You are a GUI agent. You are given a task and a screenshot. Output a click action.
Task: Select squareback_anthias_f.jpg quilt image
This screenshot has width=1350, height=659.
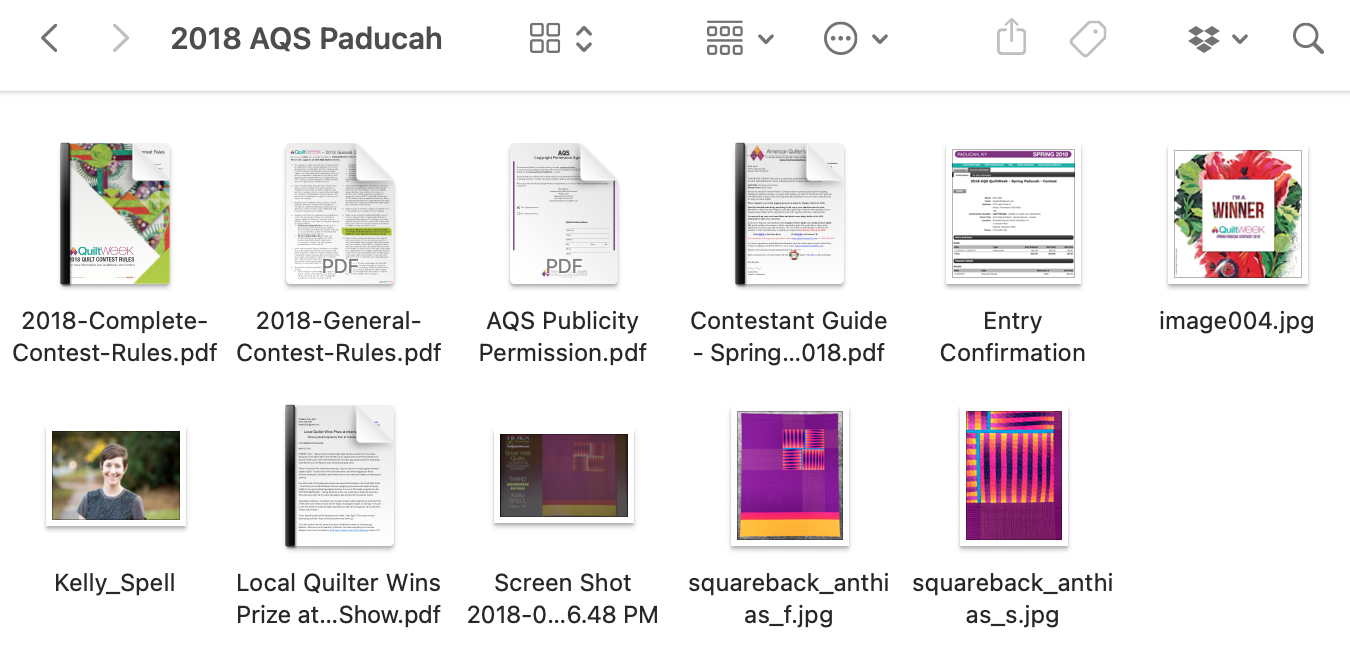coord(789,474)
